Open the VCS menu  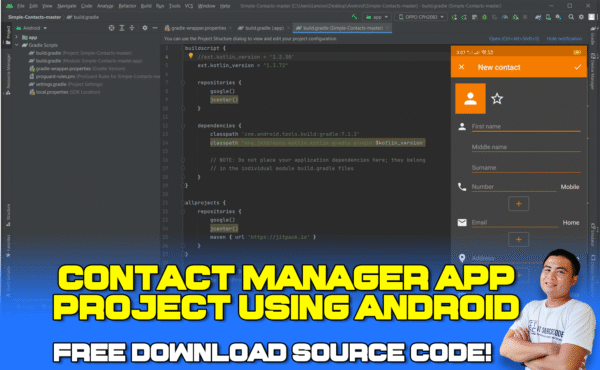click(x=189, y=6)
